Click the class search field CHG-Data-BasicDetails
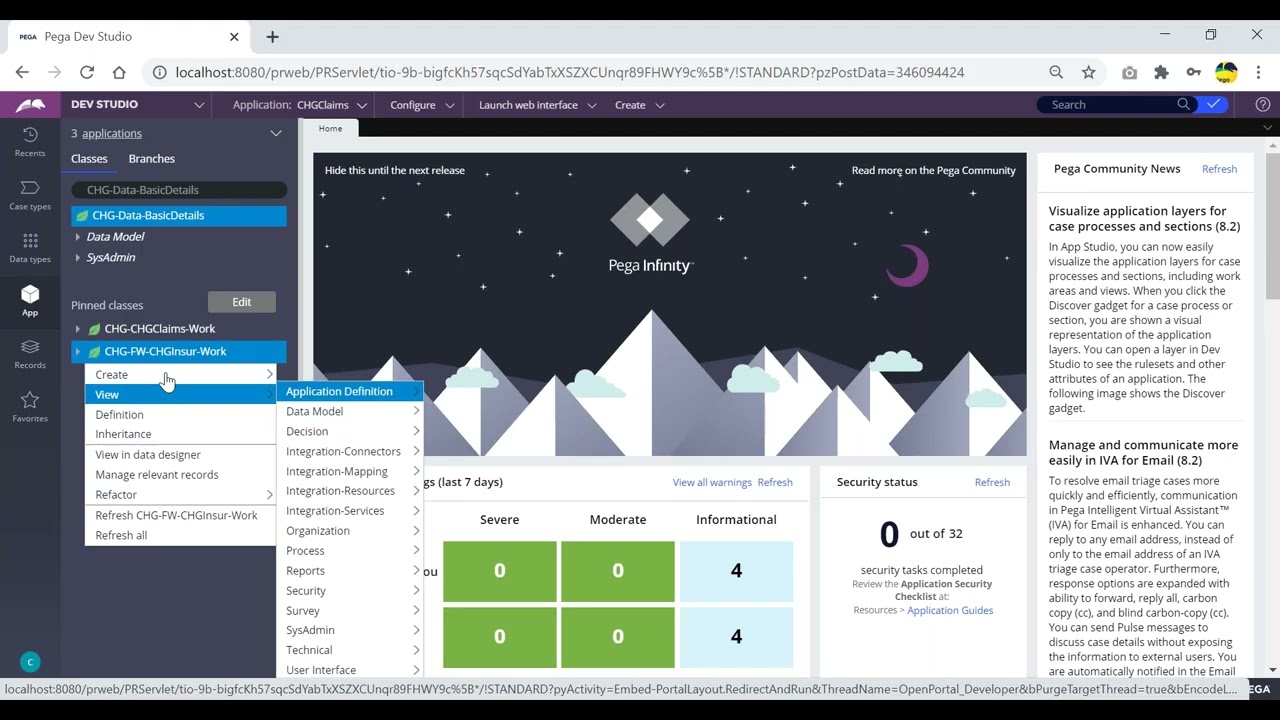1280x720 pixels. [179, 190]
